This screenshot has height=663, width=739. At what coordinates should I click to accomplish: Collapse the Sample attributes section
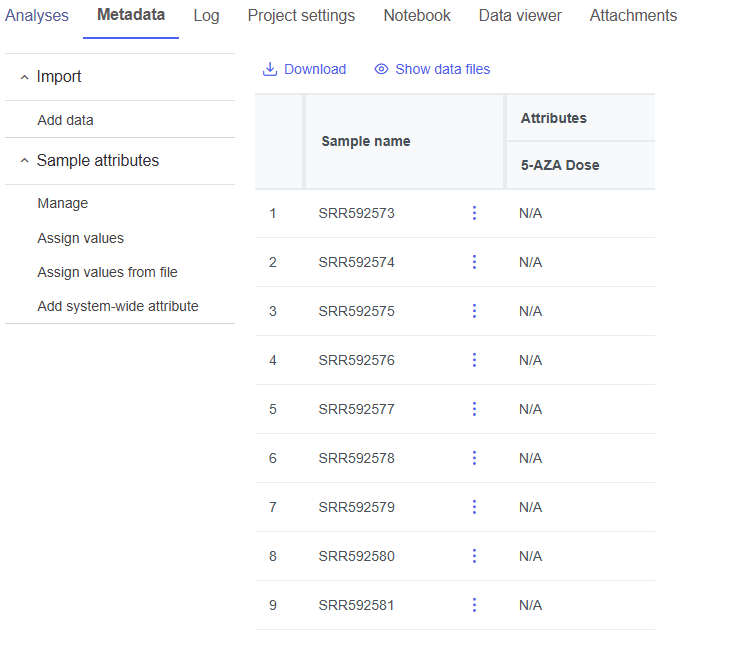[25, 161]
